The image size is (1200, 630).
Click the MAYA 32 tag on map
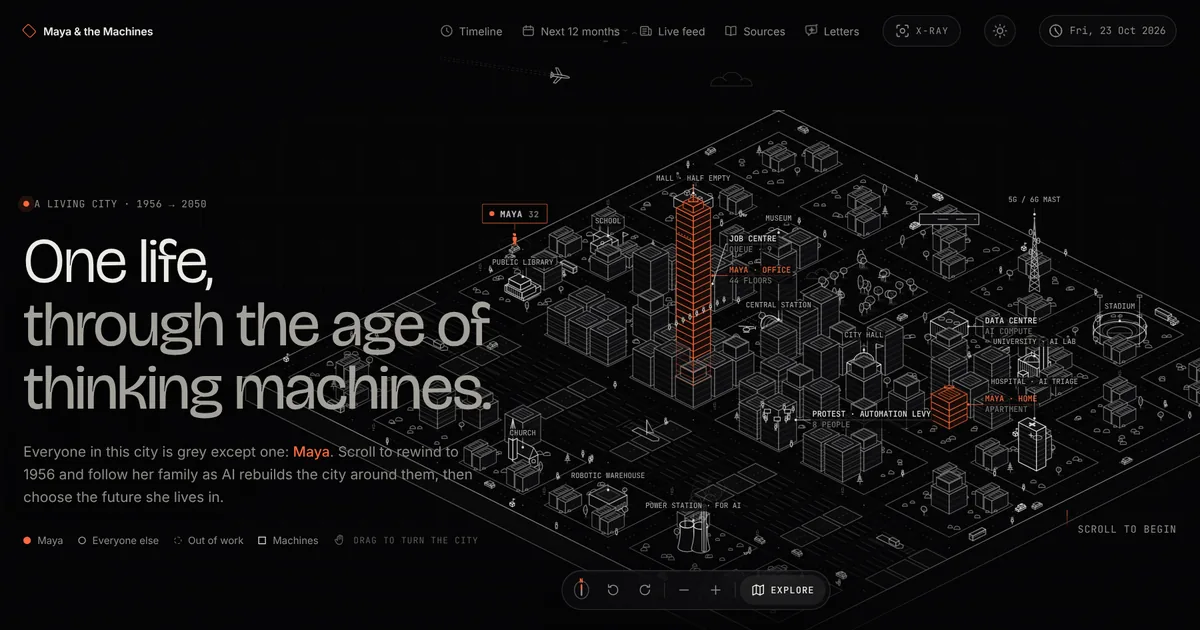click(515, 214)
